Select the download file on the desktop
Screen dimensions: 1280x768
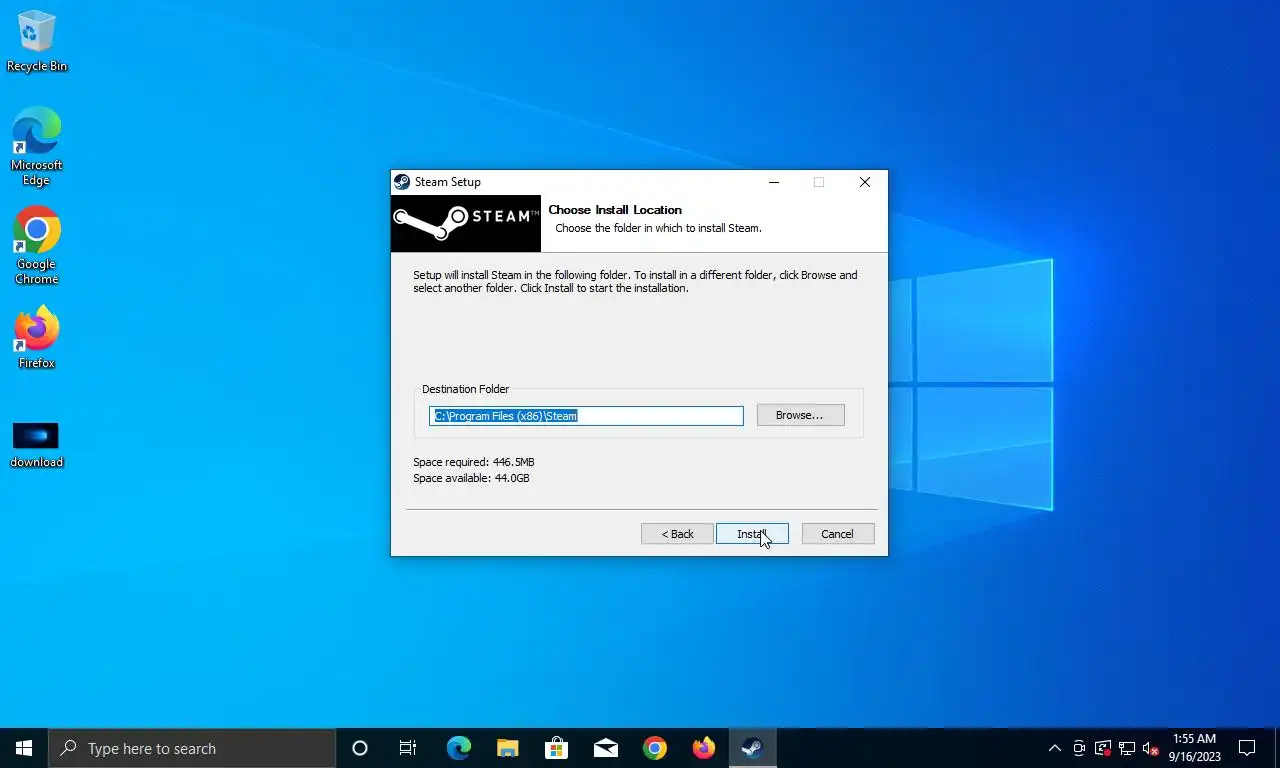[37, 445]
